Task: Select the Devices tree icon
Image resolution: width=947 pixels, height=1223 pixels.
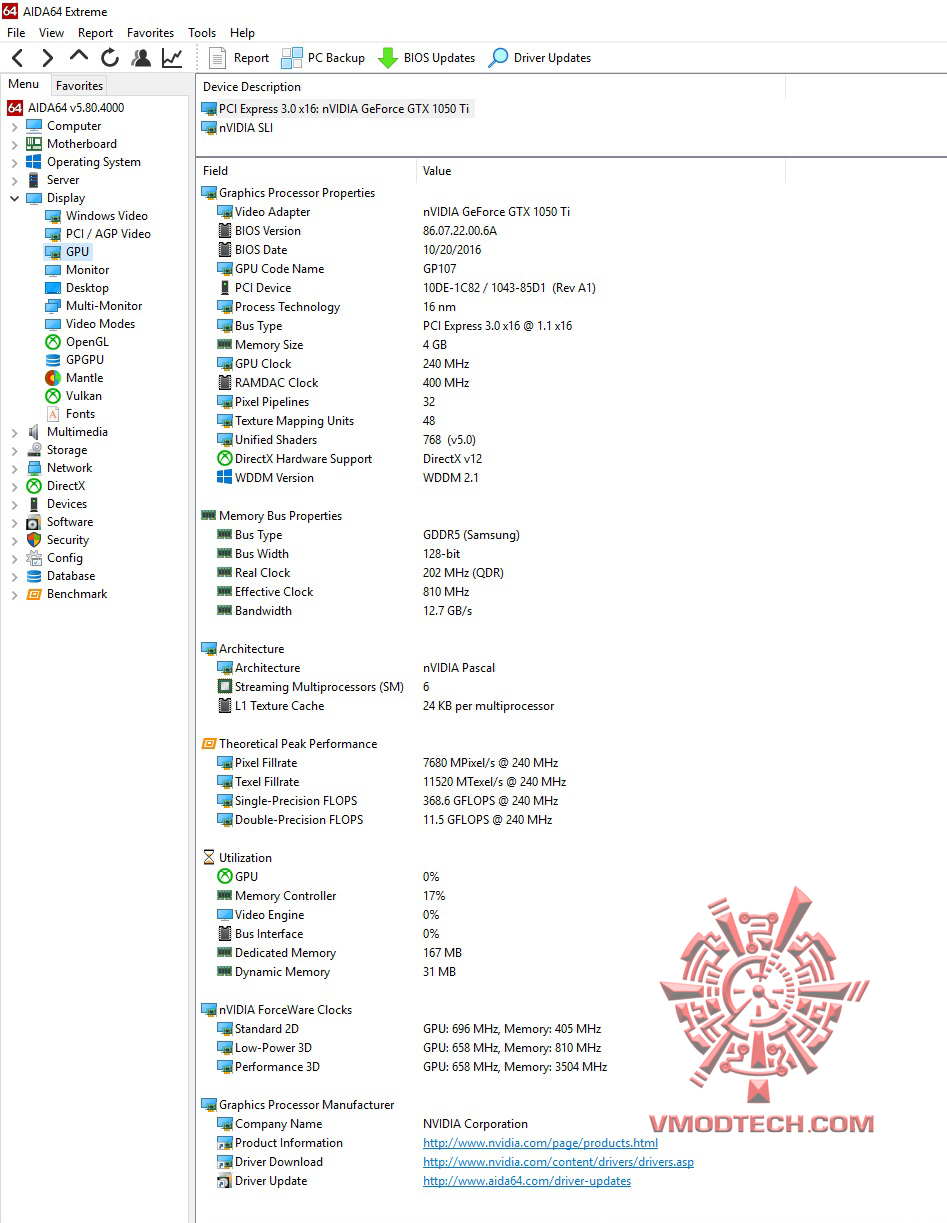Action: 34,504
